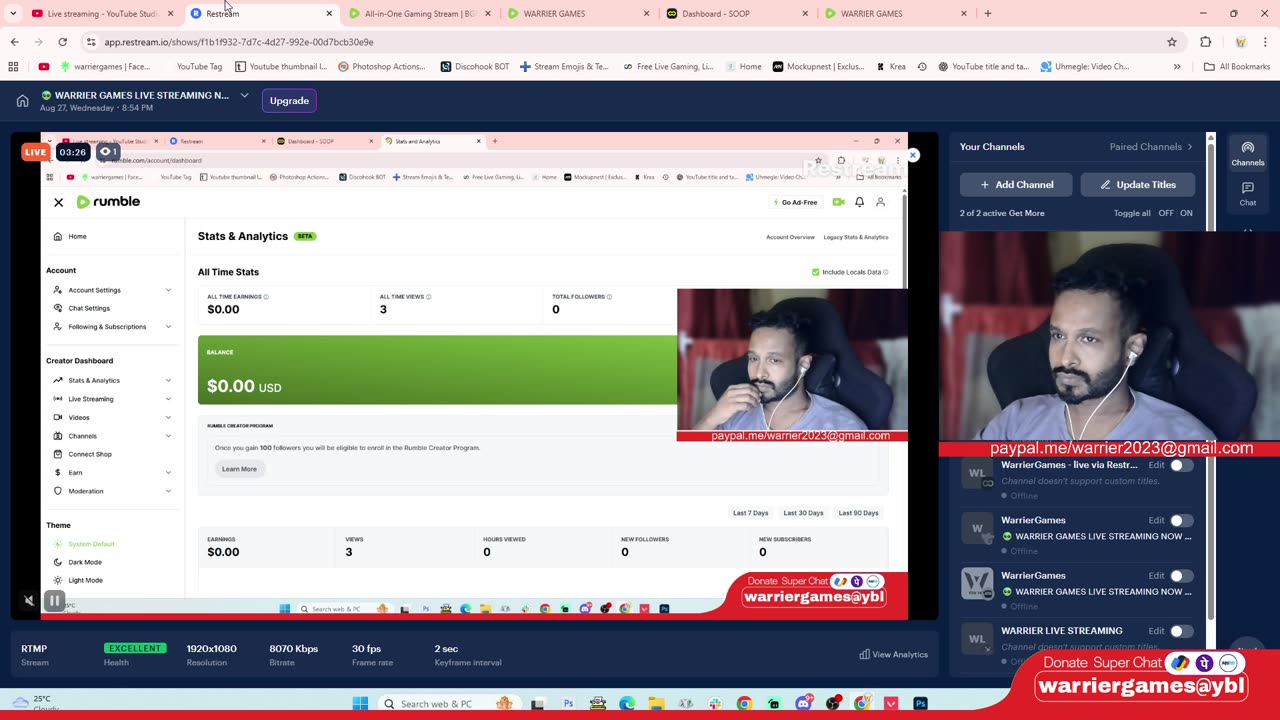
Task: Open the Photoshop Actions bookmark
Action: point(381,66)
